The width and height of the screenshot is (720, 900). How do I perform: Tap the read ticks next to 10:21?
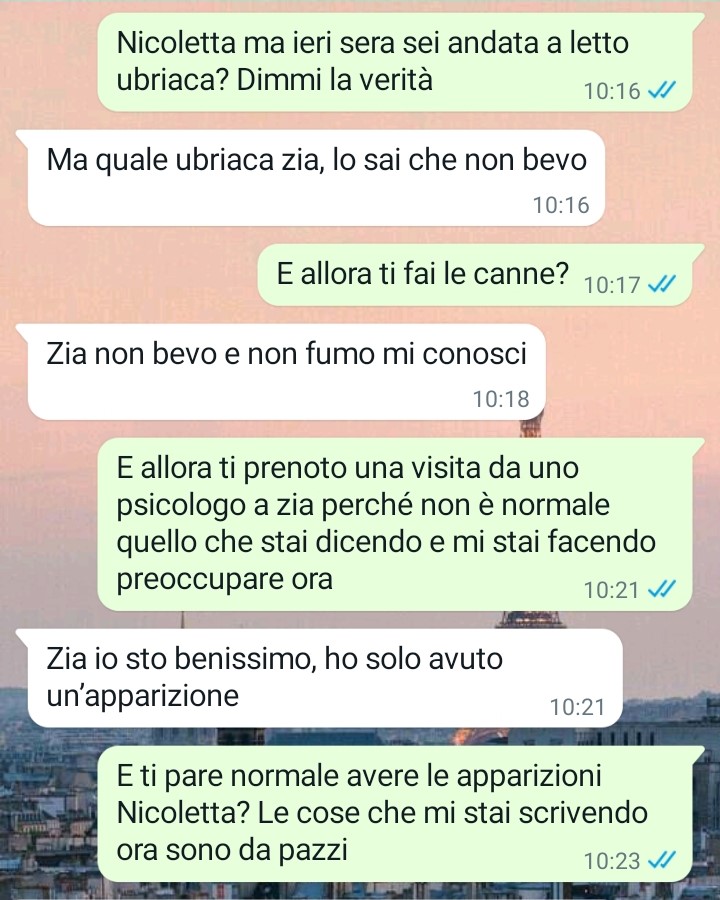[x=661, y=589]
